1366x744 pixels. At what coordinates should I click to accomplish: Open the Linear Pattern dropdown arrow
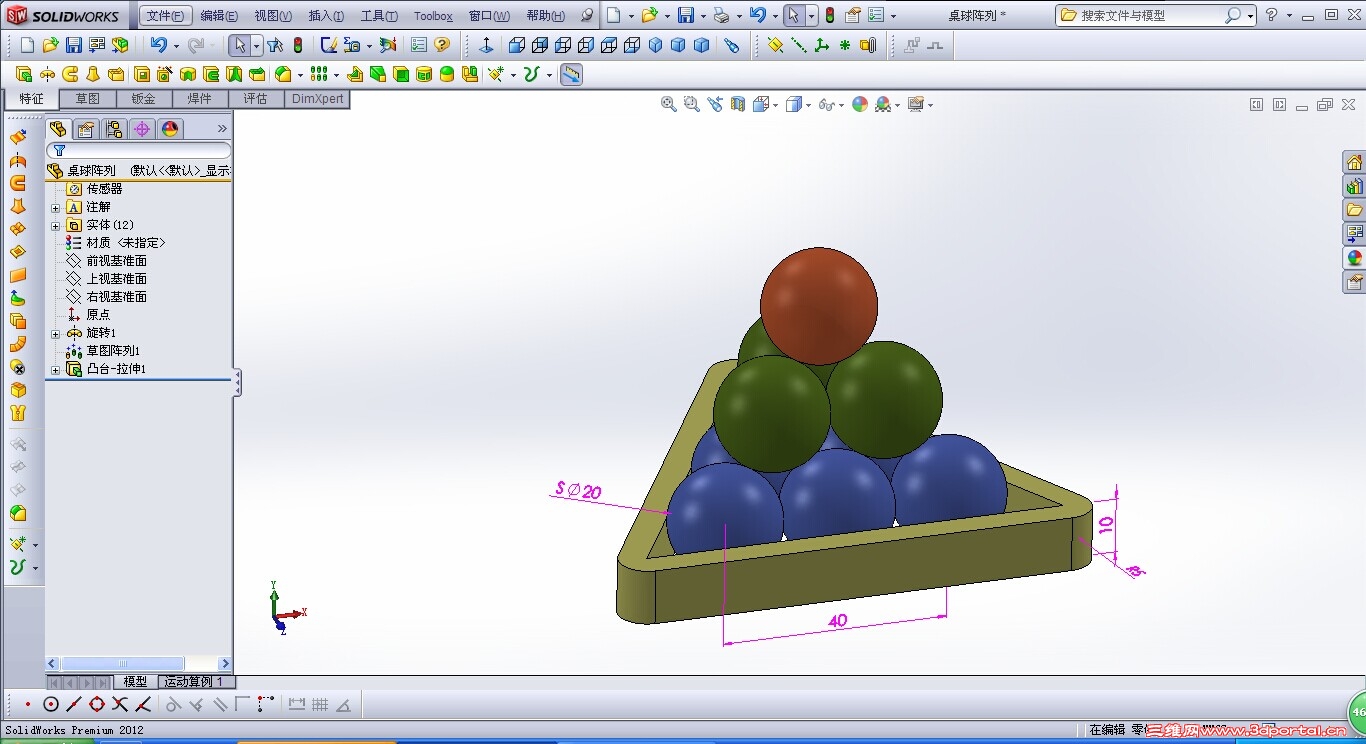click(x=336, y=75)
